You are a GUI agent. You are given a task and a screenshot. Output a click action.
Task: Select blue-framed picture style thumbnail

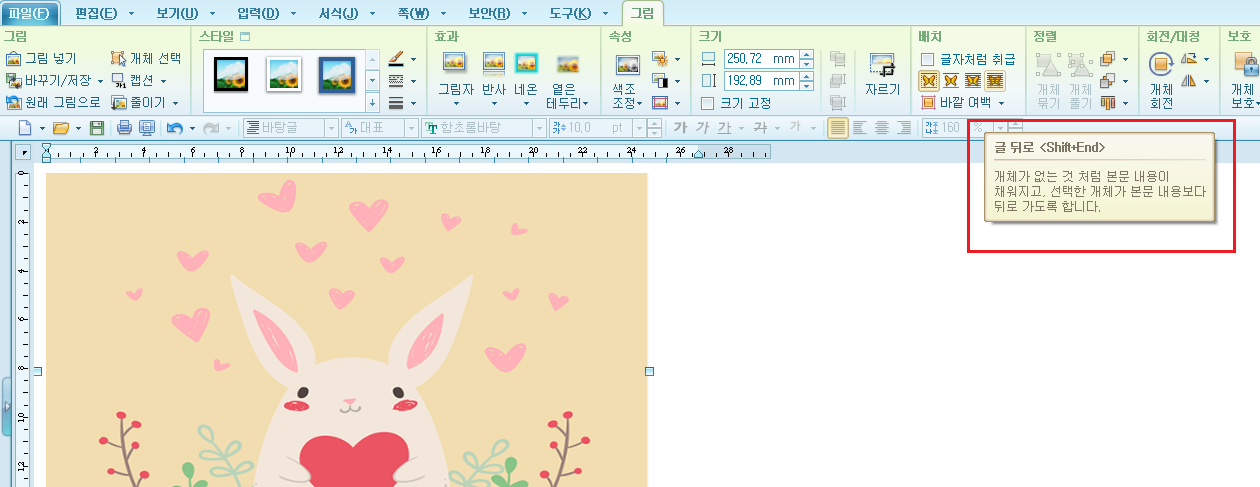coord(336,73)
